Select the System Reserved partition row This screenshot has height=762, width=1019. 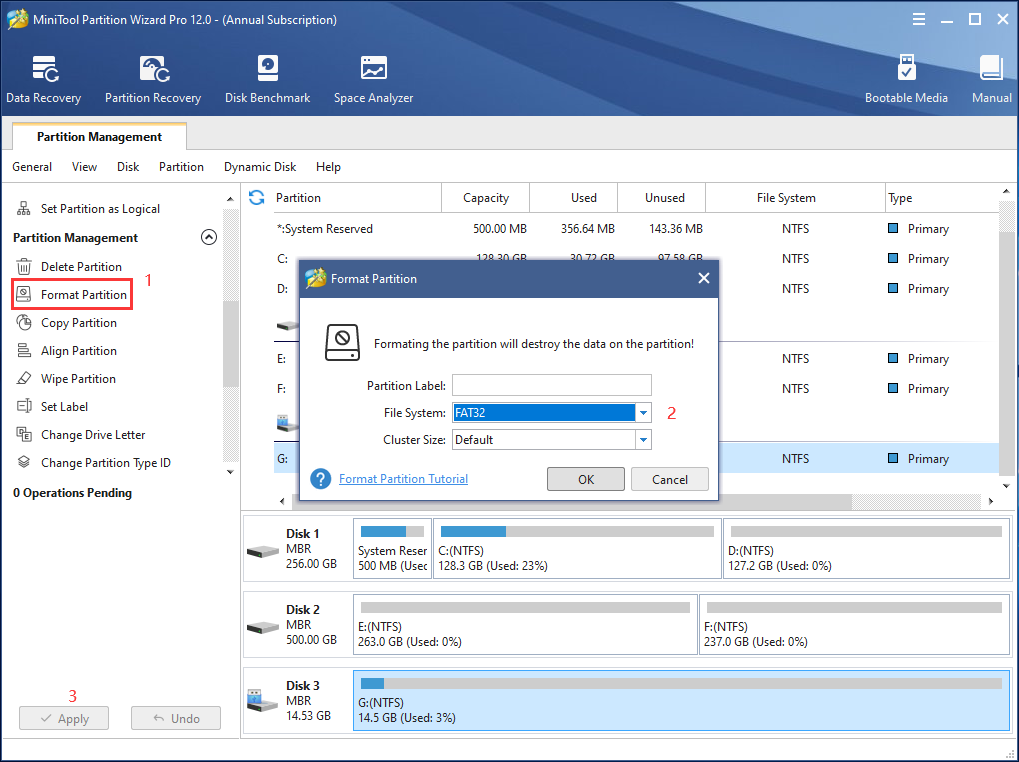tap(636, 229)
